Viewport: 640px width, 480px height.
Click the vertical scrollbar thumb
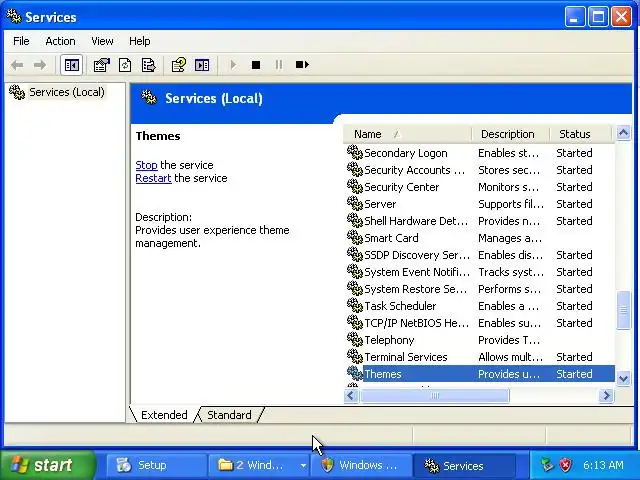[x=623, y=310]
